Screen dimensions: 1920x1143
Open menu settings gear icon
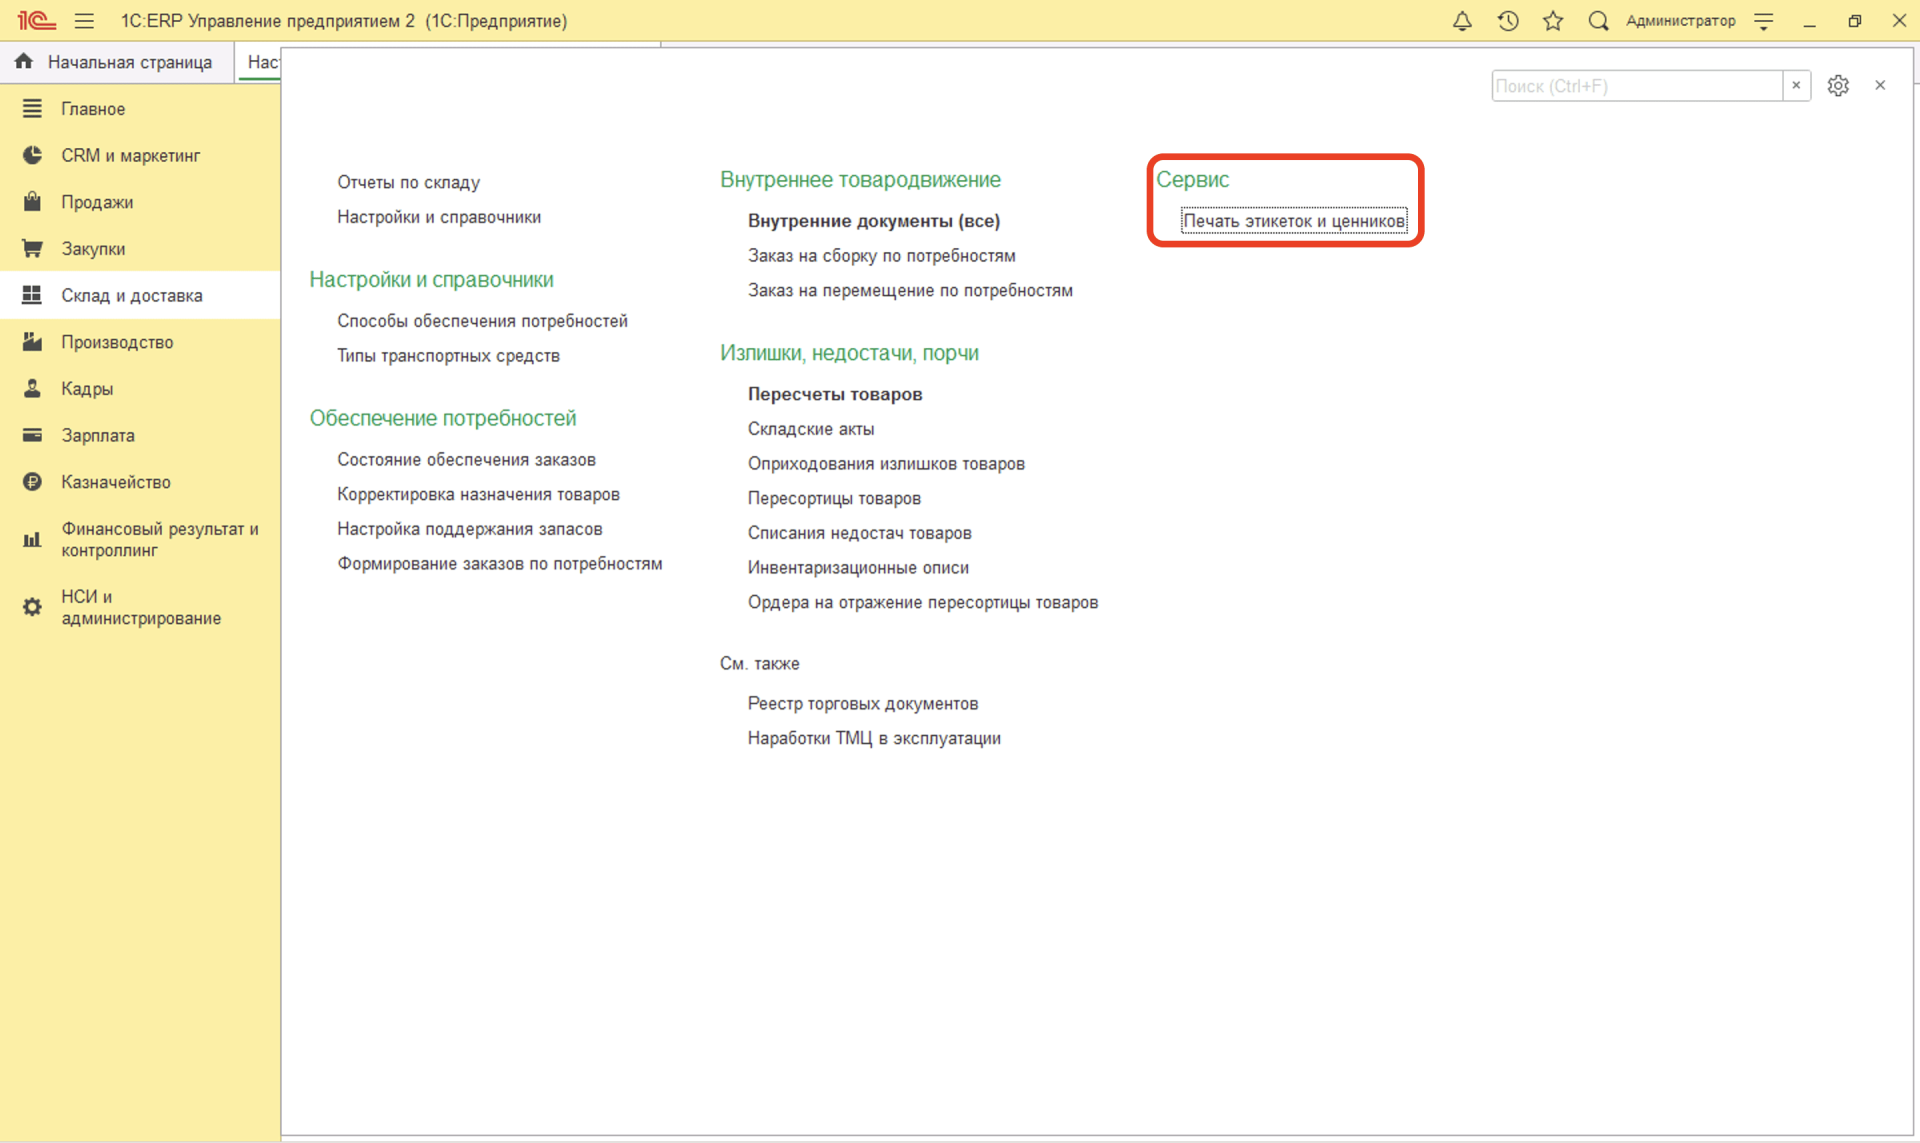[1838, 86]
